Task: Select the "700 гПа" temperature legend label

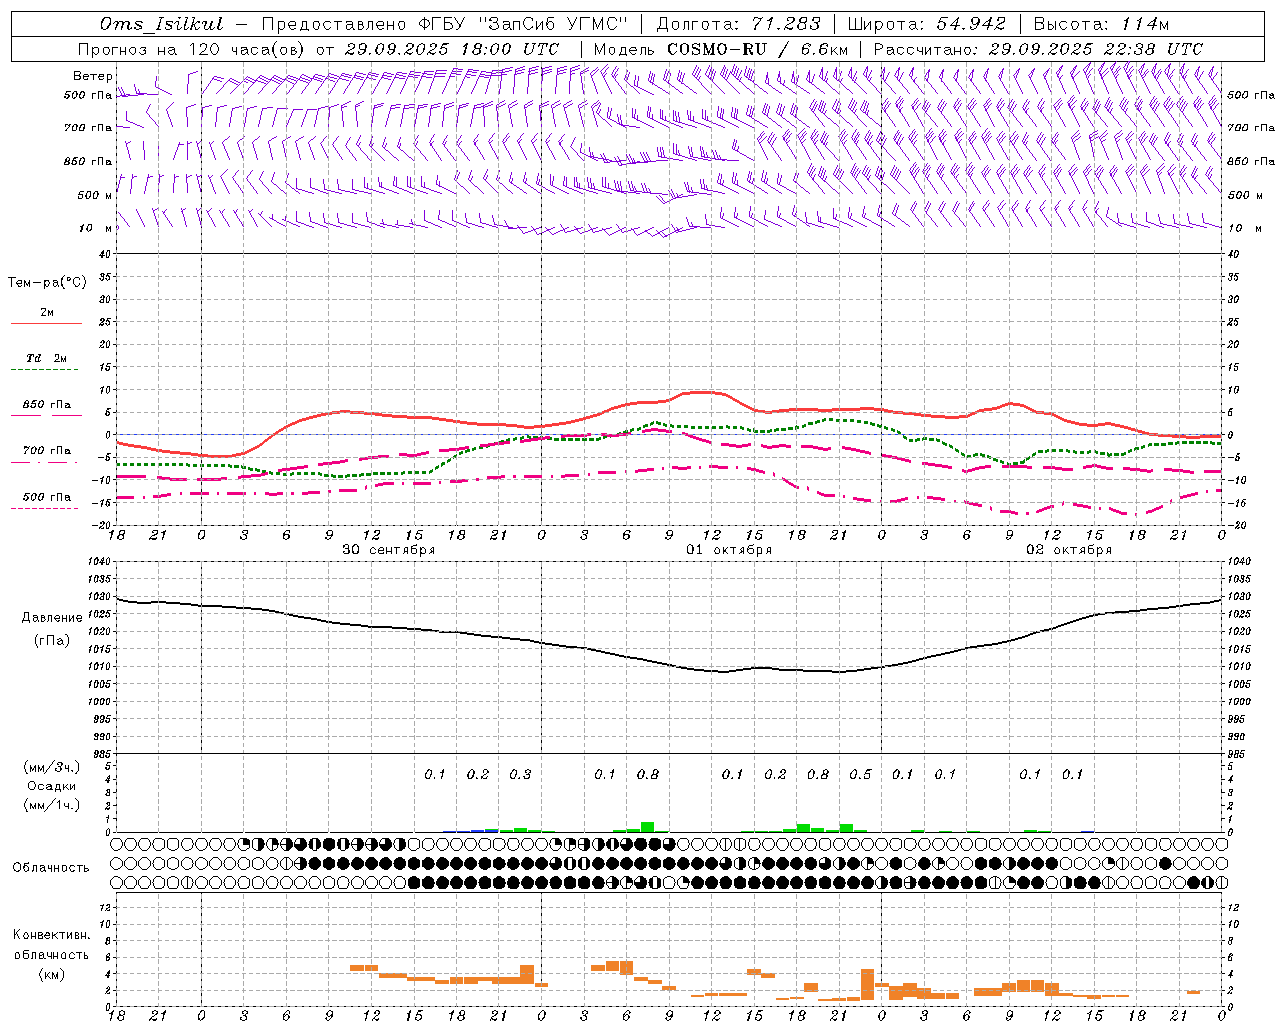Action: pyautogui.click(x=47, y=451)
